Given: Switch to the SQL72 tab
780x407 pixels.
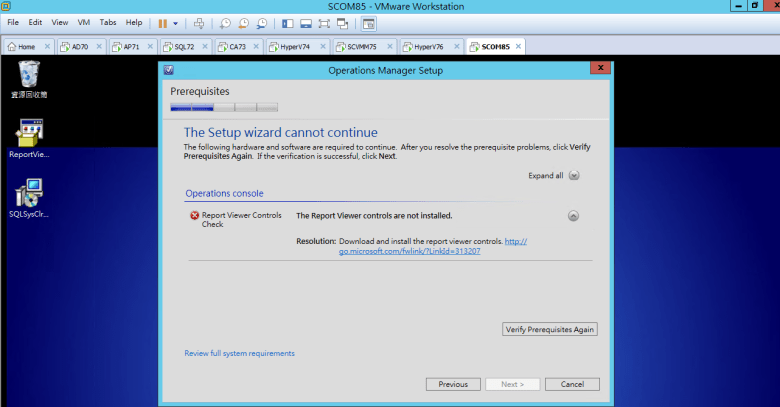Looking at the screenshot, I should point(184,46).
